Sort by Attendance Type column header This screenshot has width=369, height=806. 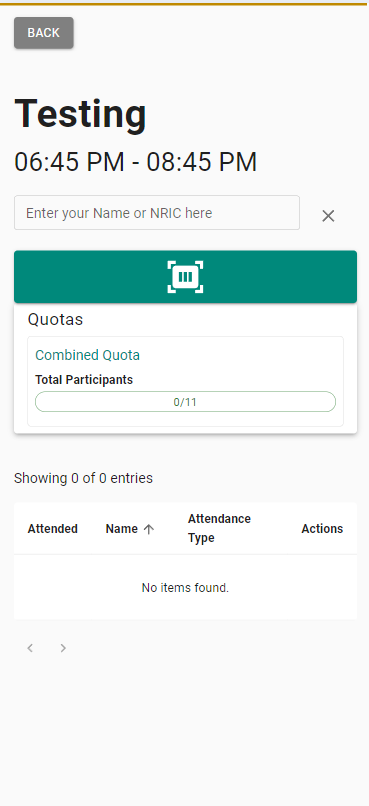coord(219,528)
